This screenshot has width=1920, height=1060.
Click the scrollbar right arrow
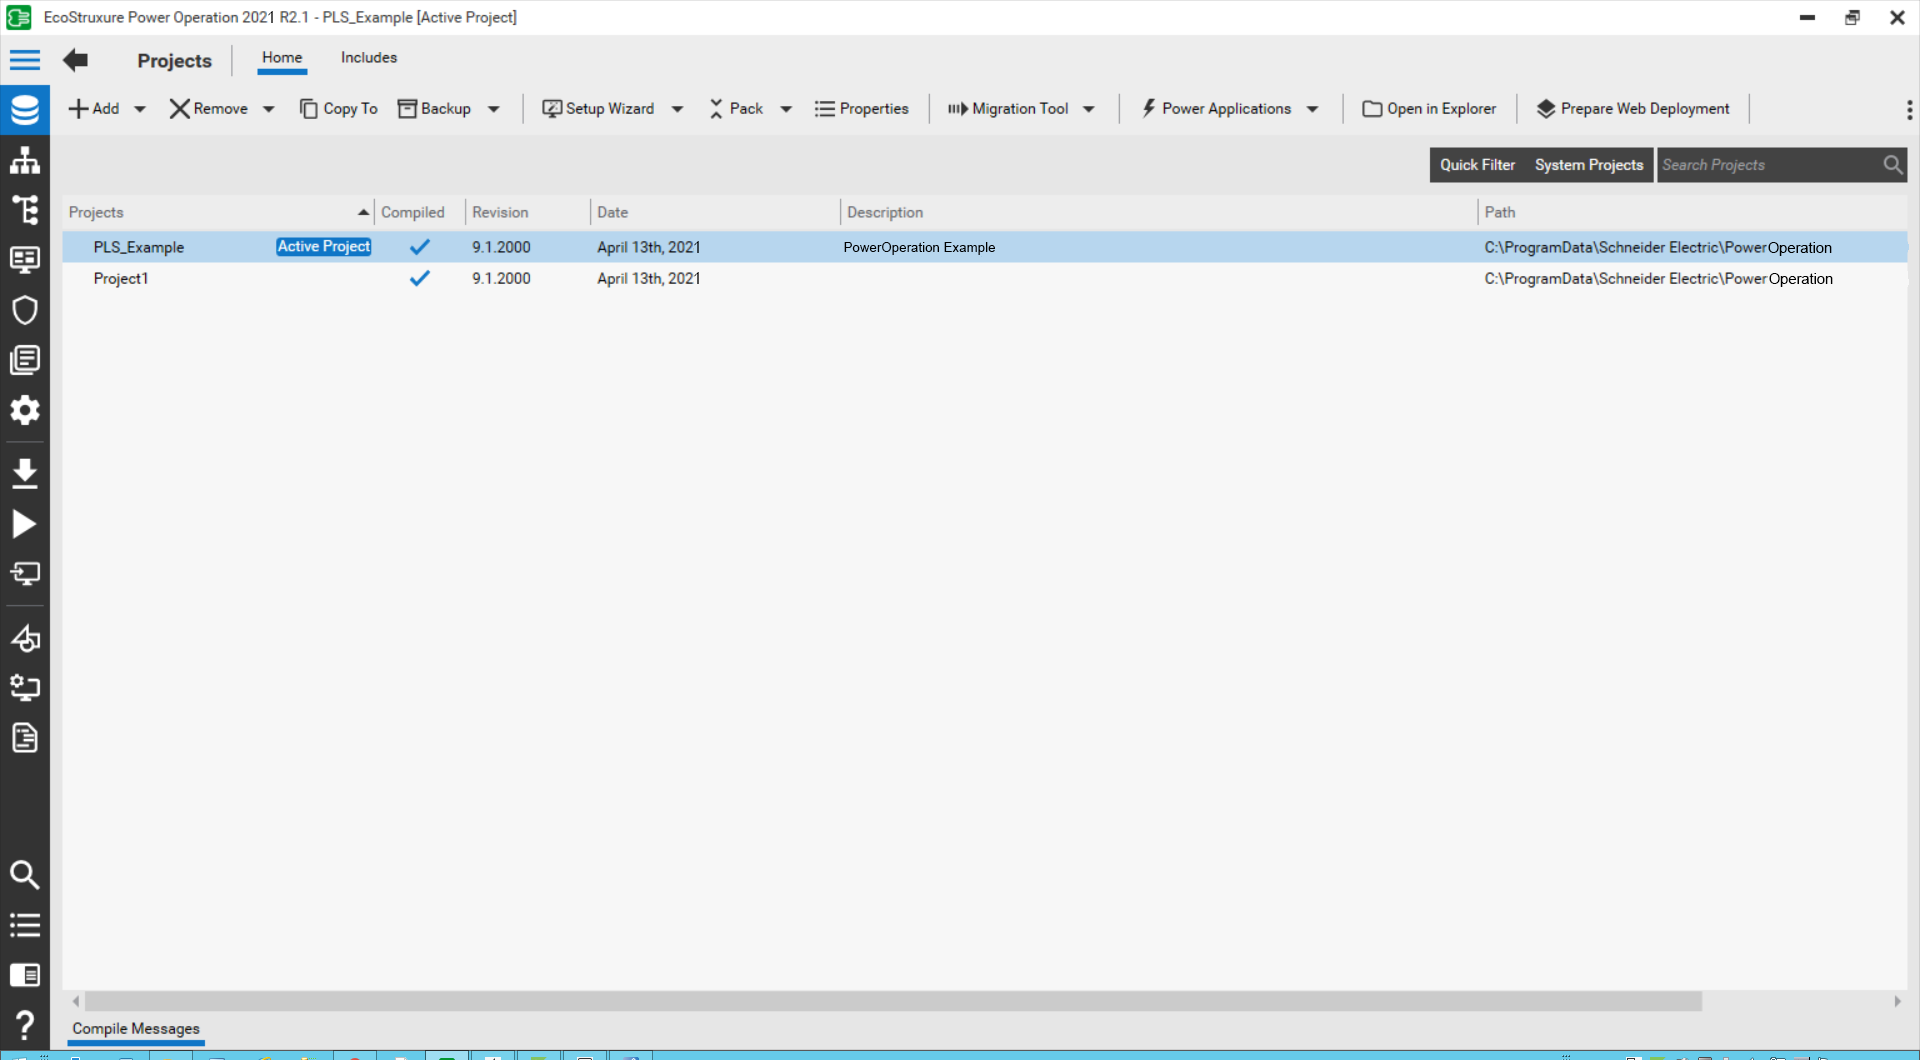pos(1897,1001)
